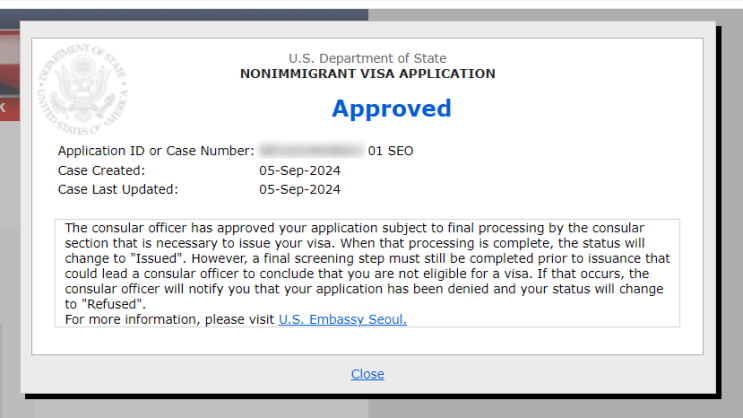Click the red banner behind the dialog
The width and height of the screenshot is (743, 418).
[9, 107]
